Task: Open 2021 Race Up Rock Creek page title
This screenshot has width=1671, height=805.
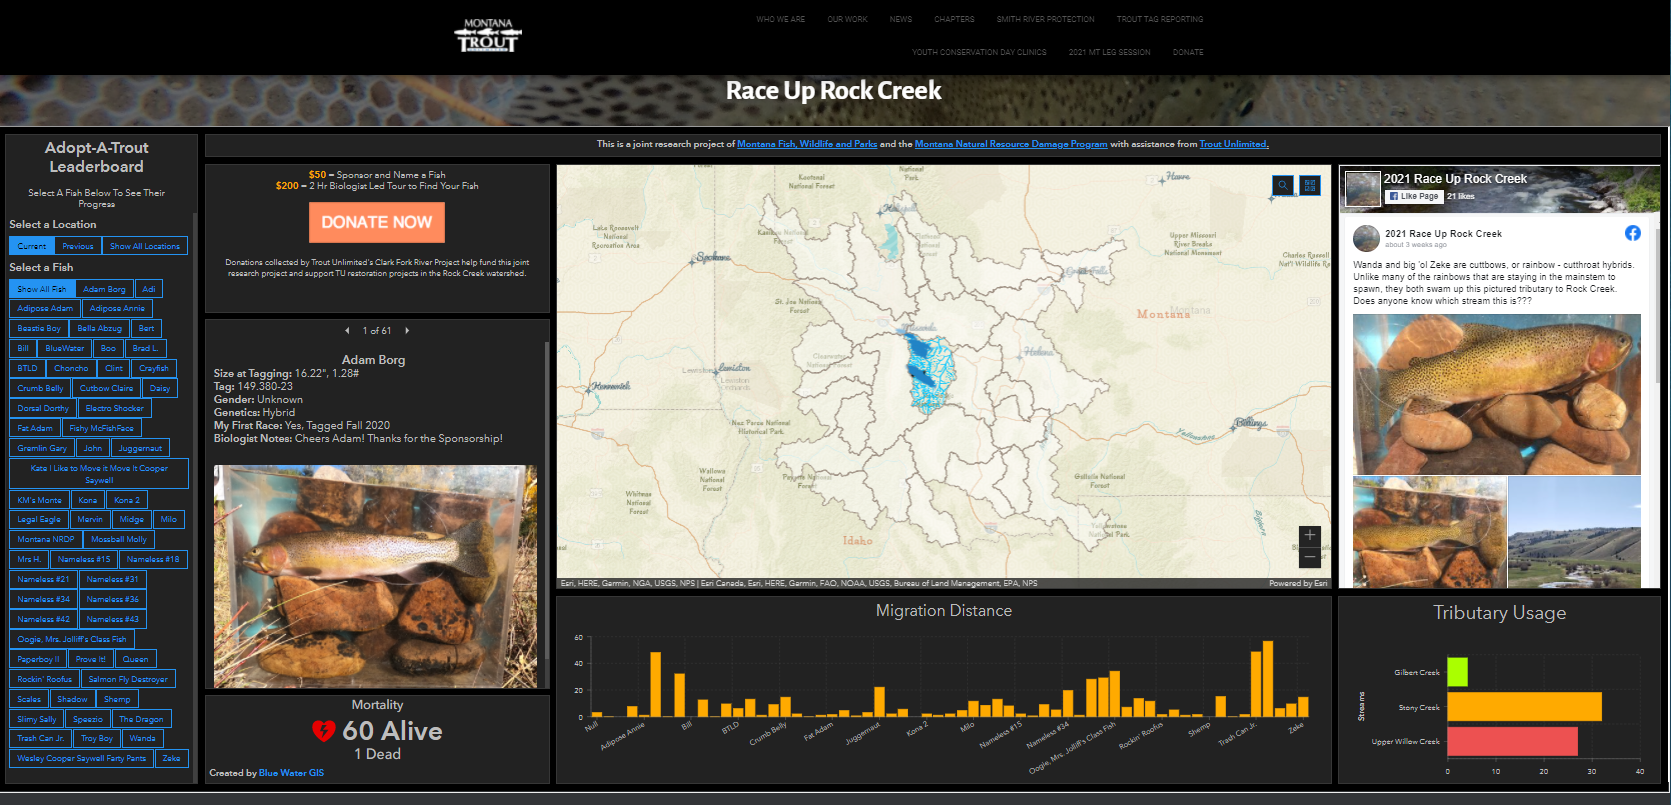Action: click(x=1455, y=179)
